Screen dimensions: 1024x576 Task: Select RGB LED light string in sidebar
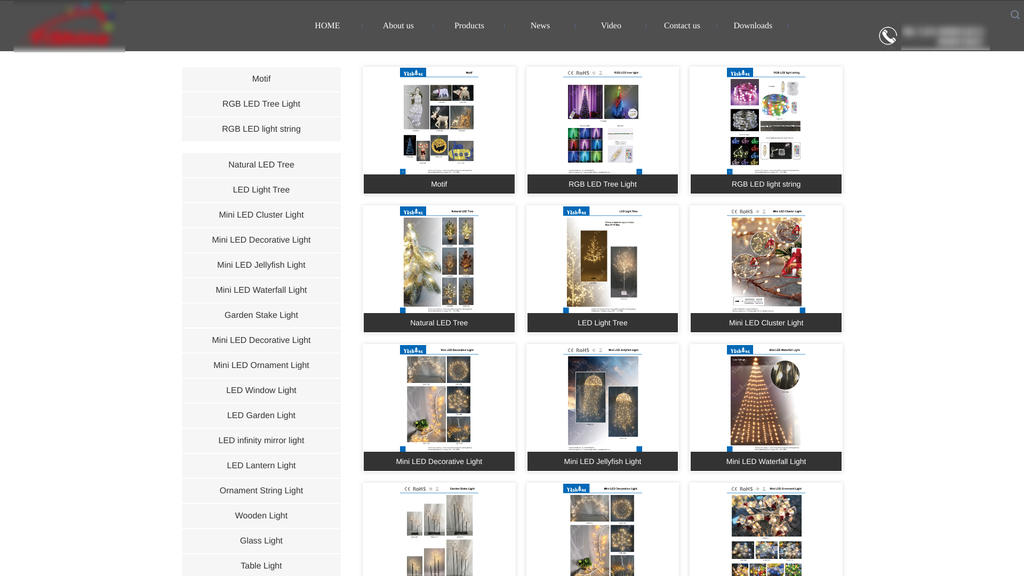(261, 129)
